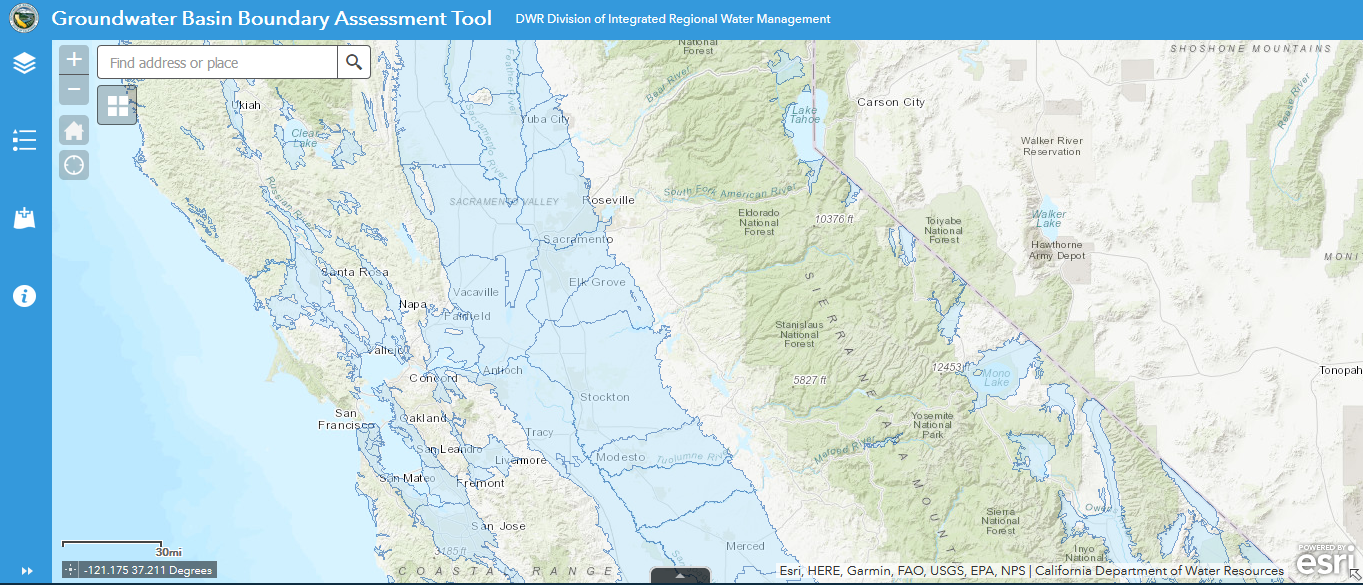Select the zoom-in plus control
Image resolution: width=1363 pixels, height=585 pixels.
tap(73, 59)
